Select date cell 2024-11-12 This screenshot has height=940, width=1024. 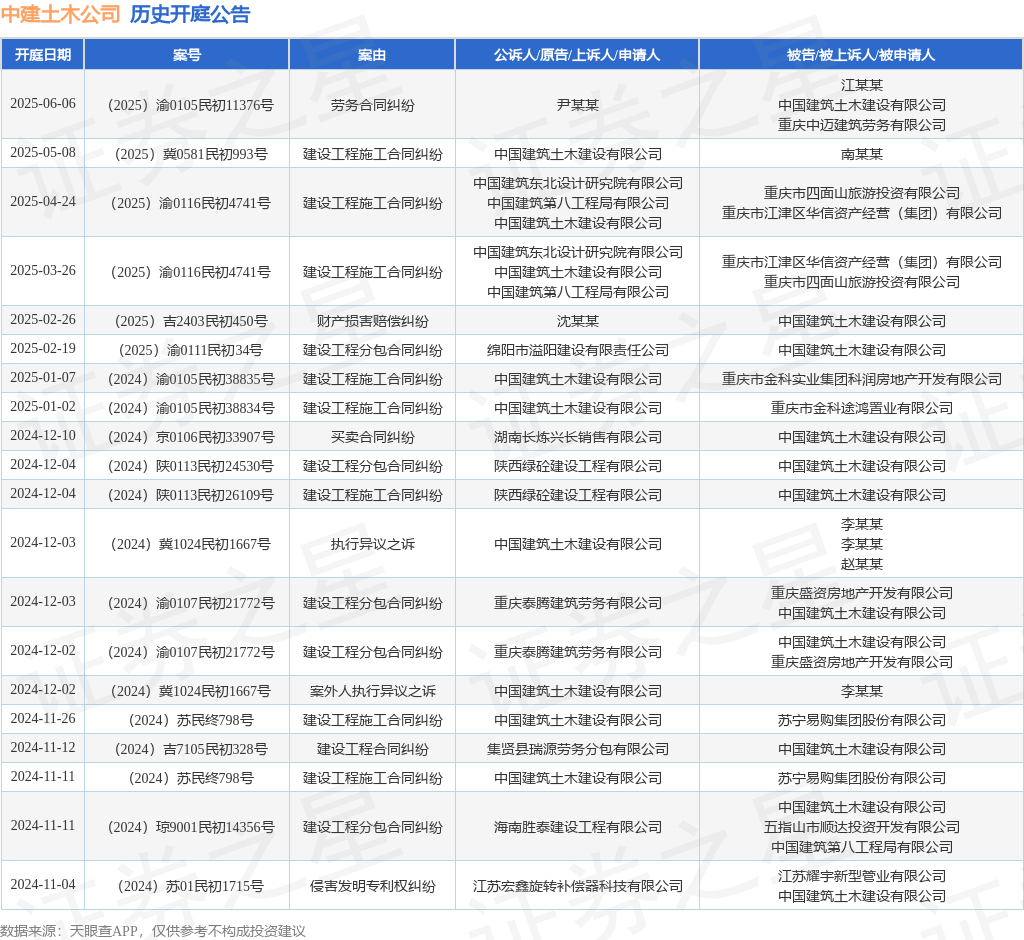43,748
